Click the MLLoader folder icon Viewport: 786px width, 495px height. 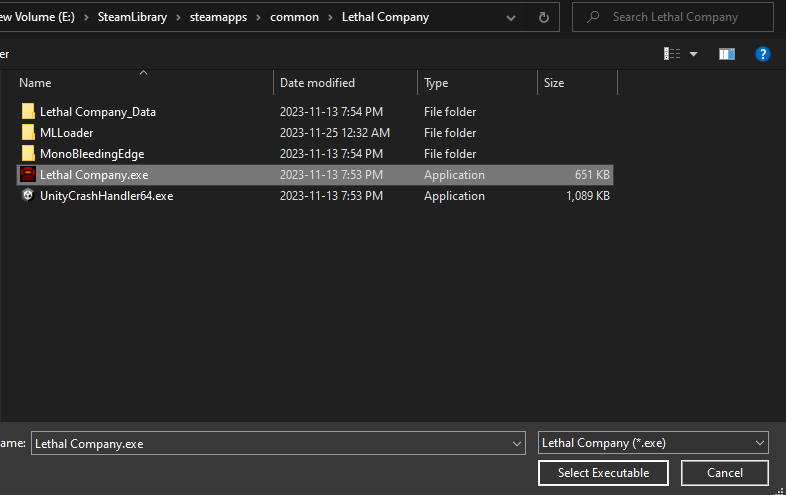[28, 133]
